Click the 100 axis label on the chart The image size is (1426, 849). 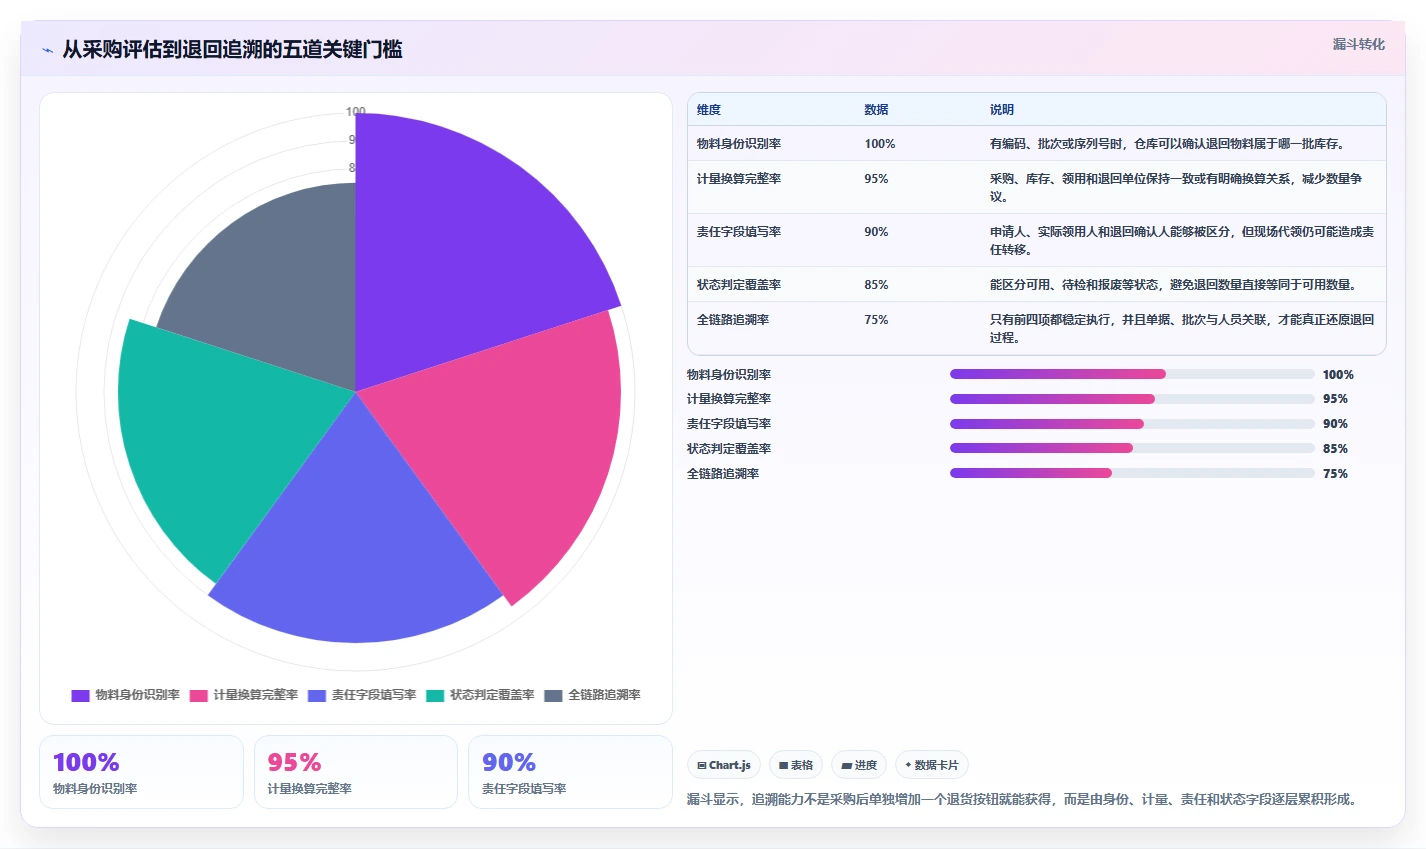click(356, 111)
